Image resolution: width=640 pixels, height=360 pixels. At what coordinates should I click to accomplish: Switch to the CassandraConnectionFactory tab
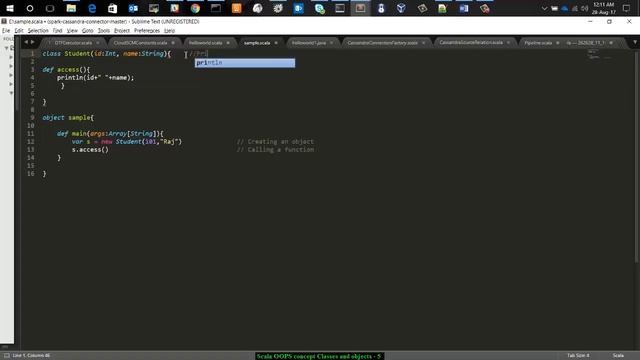382,43
